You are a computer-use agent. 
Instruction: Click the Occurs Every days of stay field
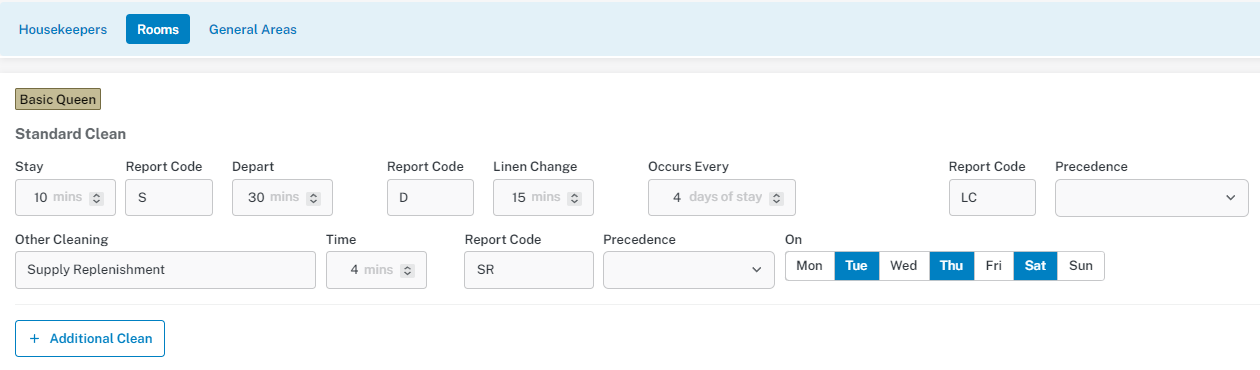point(722,198)
